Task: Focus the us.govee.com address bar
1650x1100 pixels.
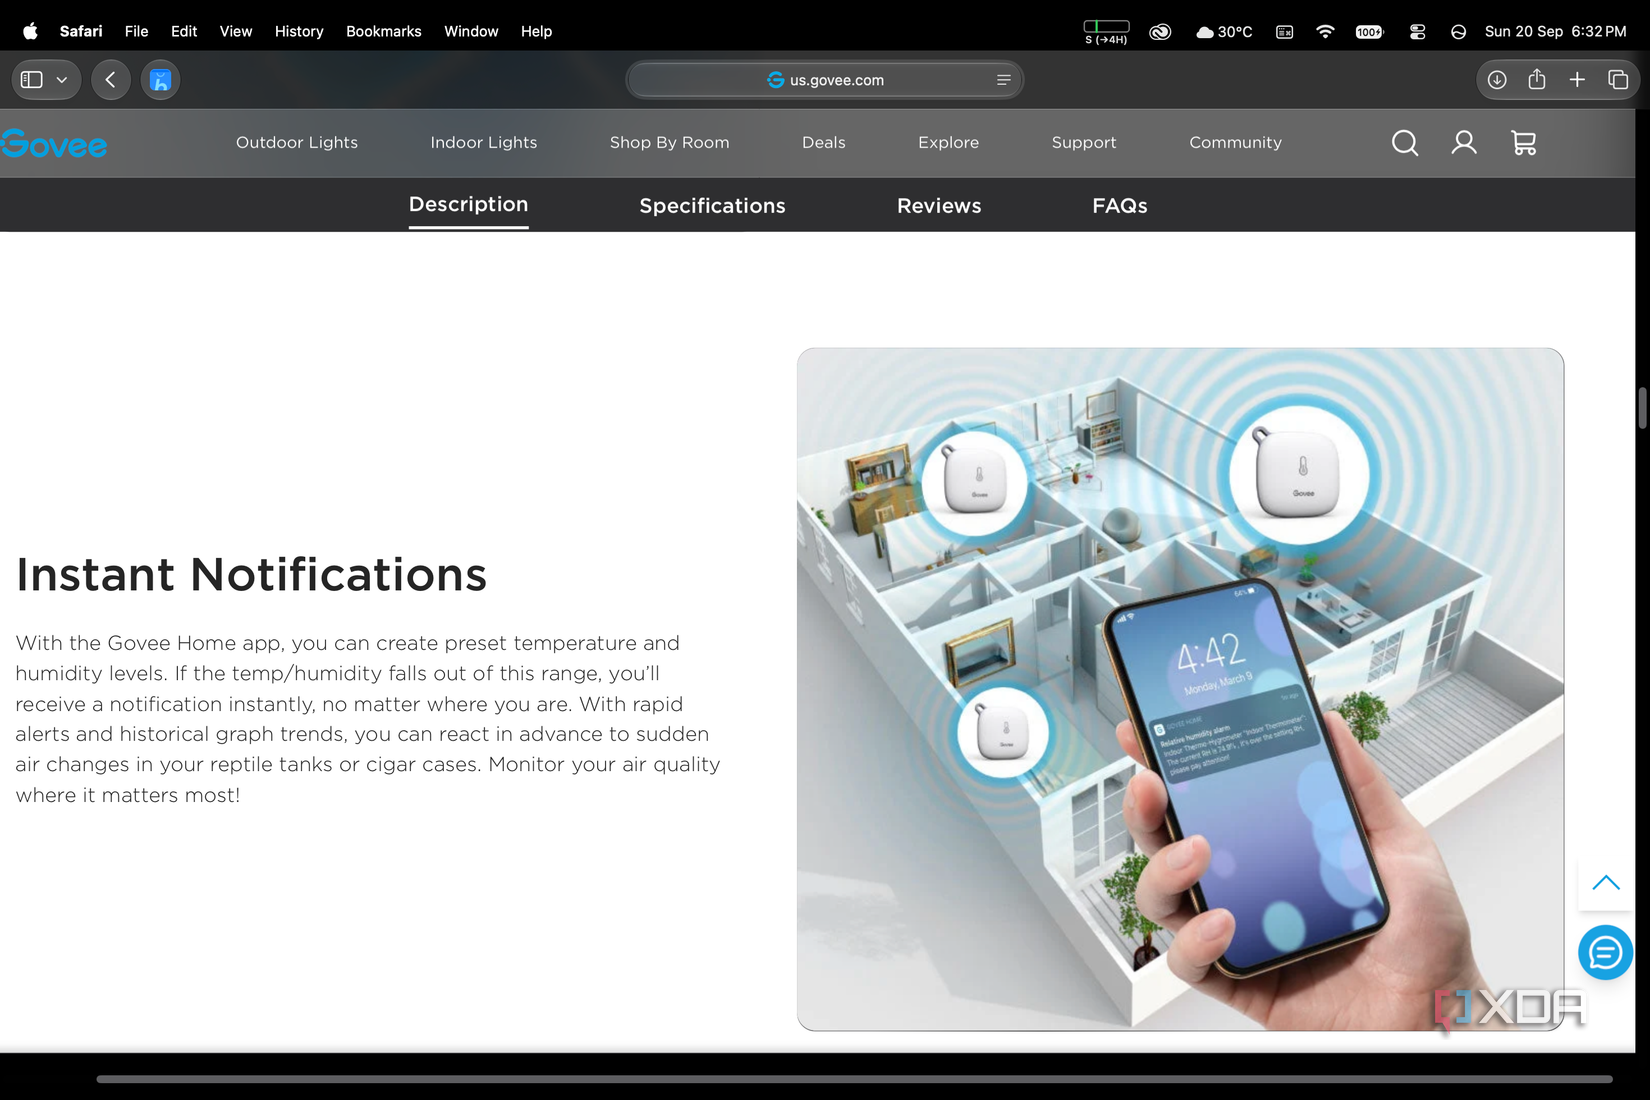Action: click(x=825, y=80)
